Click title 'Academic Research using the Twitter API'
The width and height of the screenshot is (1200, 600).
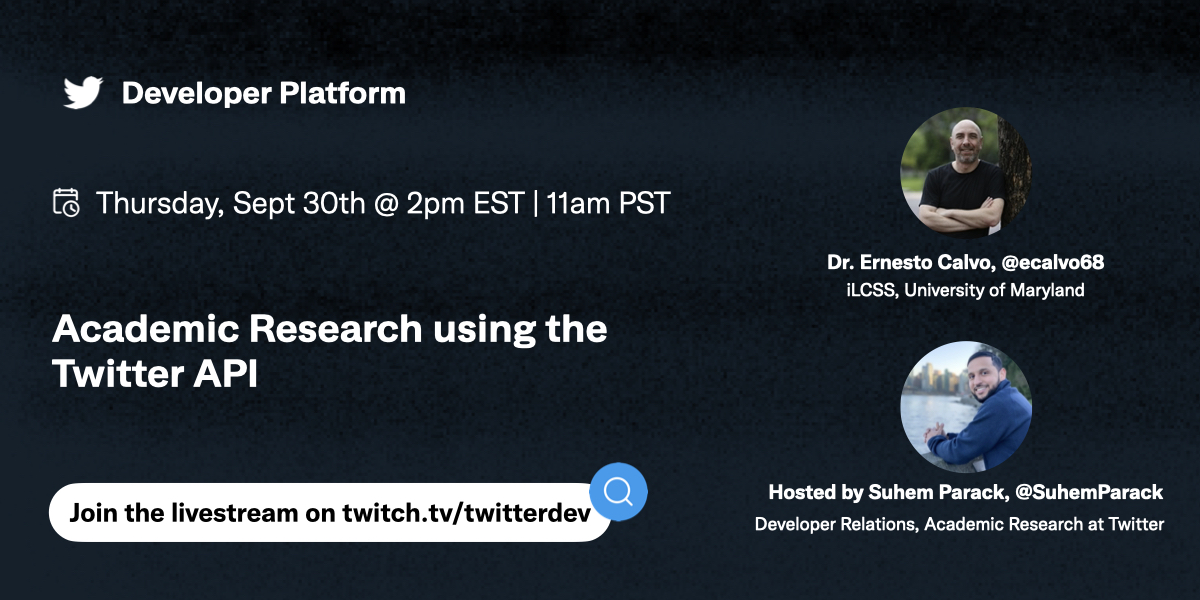pos(330,351)
